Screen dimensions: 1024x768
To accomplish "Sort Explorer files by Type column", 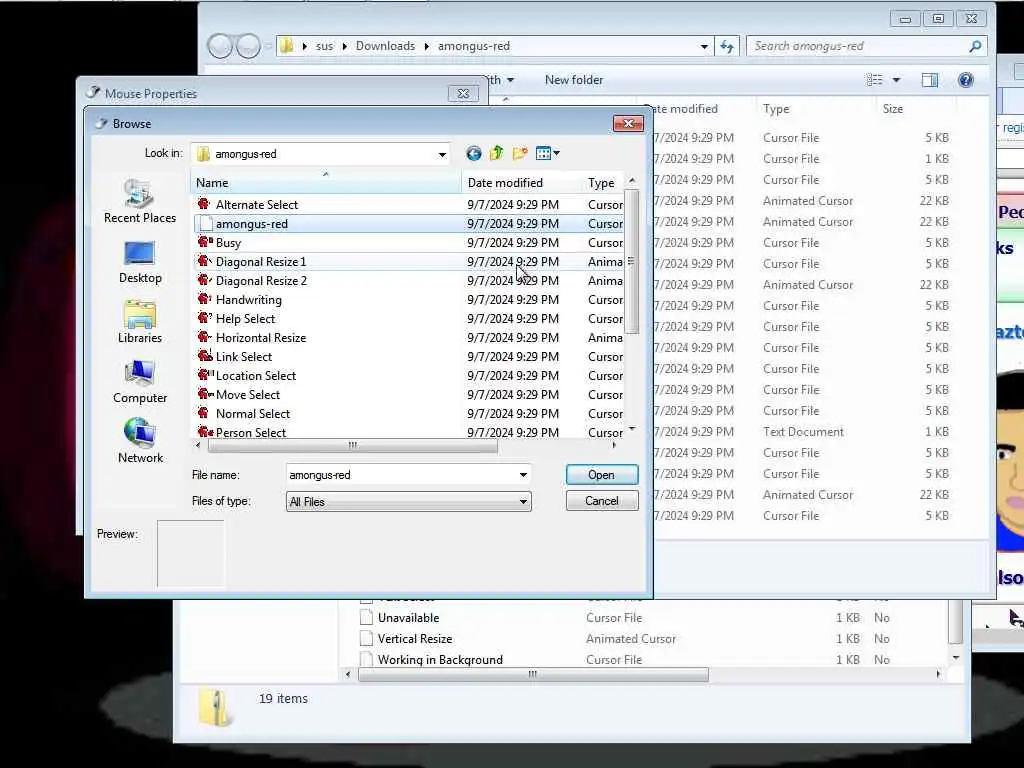I will (x=815, y=109).
